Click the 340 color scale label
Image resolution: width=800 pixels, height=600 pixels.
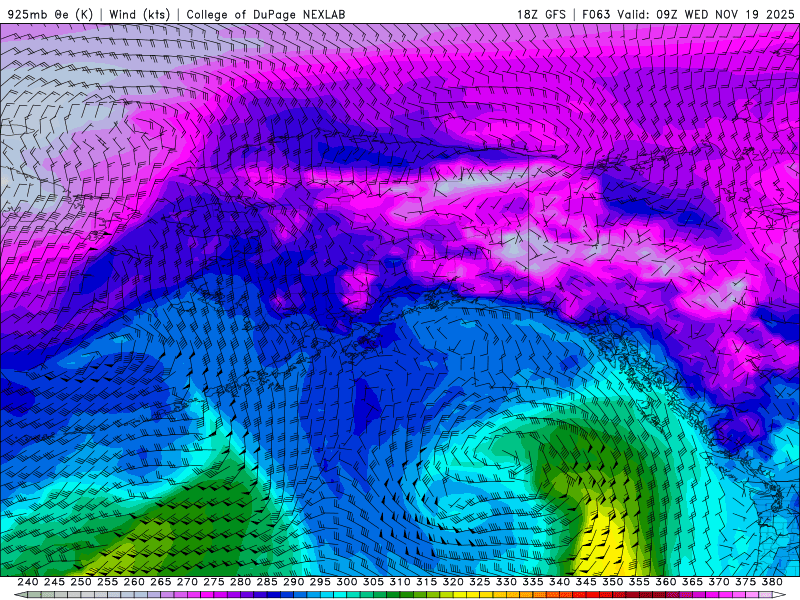[x=559, y=582]
